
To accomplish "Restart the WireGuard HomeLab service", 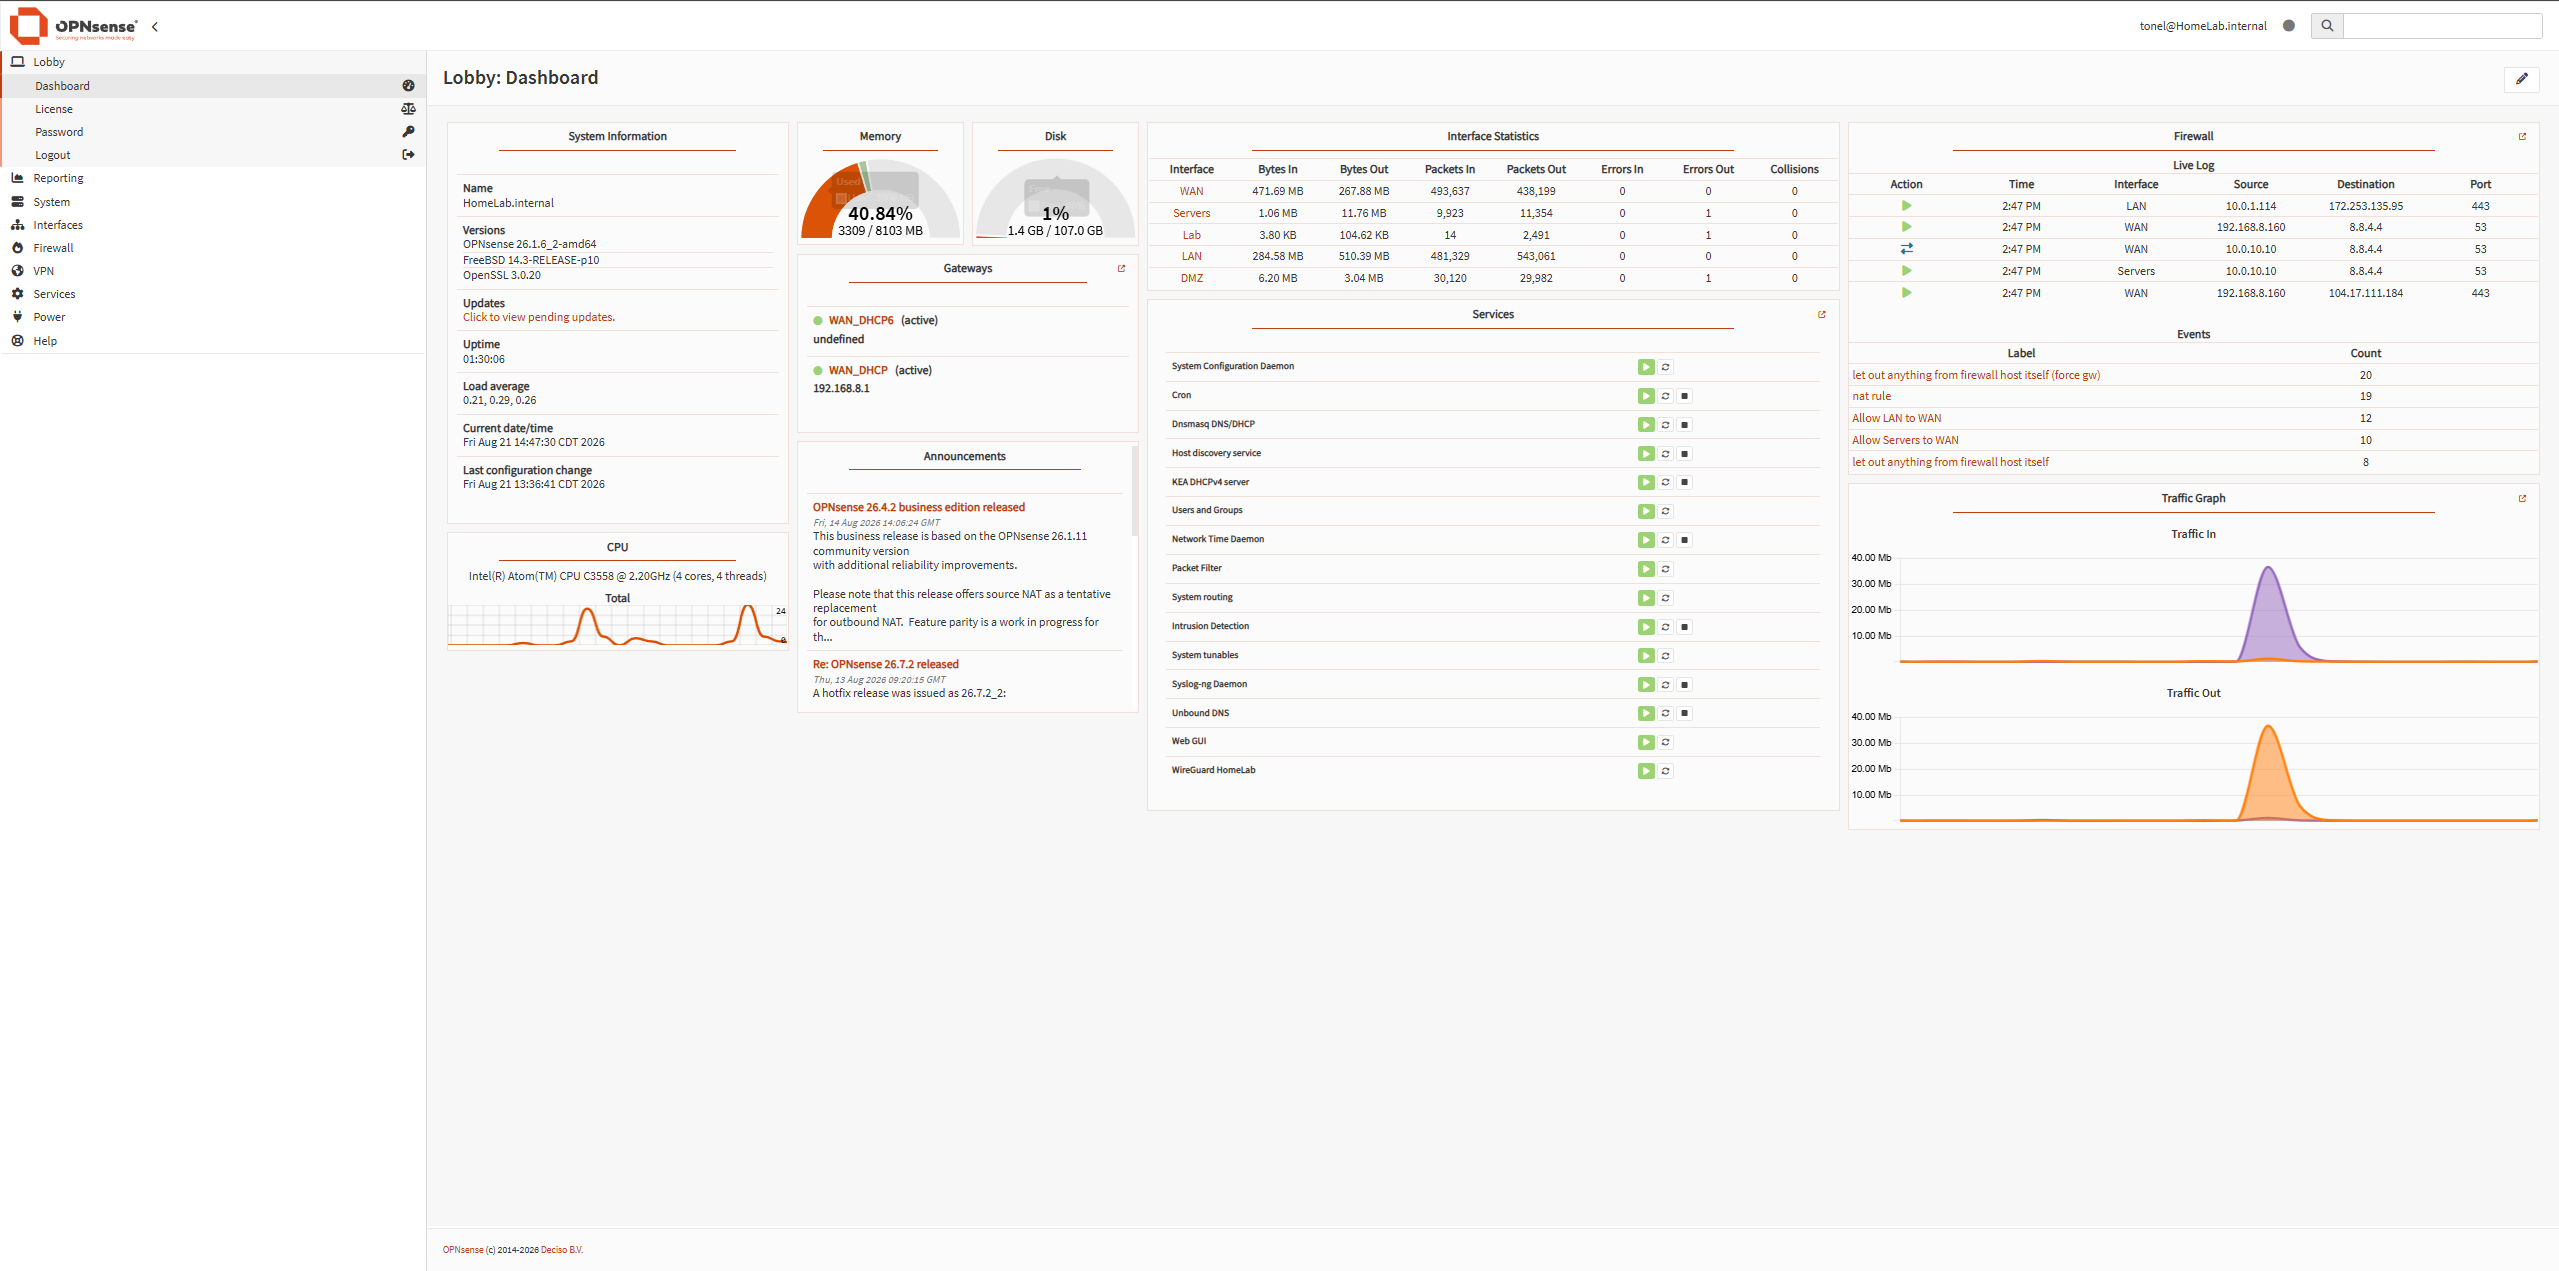I will click(1665, 772).
